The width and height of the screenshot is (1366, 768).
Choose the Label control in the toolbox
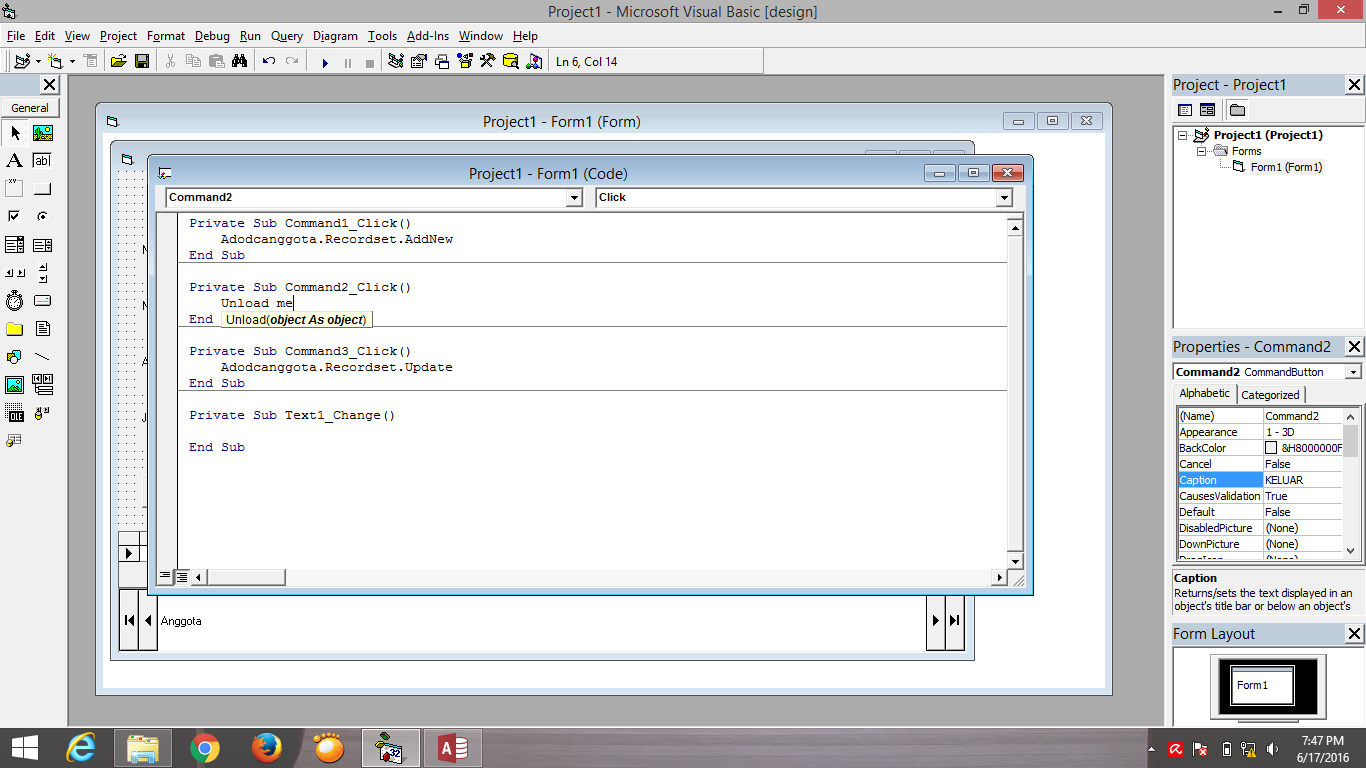point(15,160)
